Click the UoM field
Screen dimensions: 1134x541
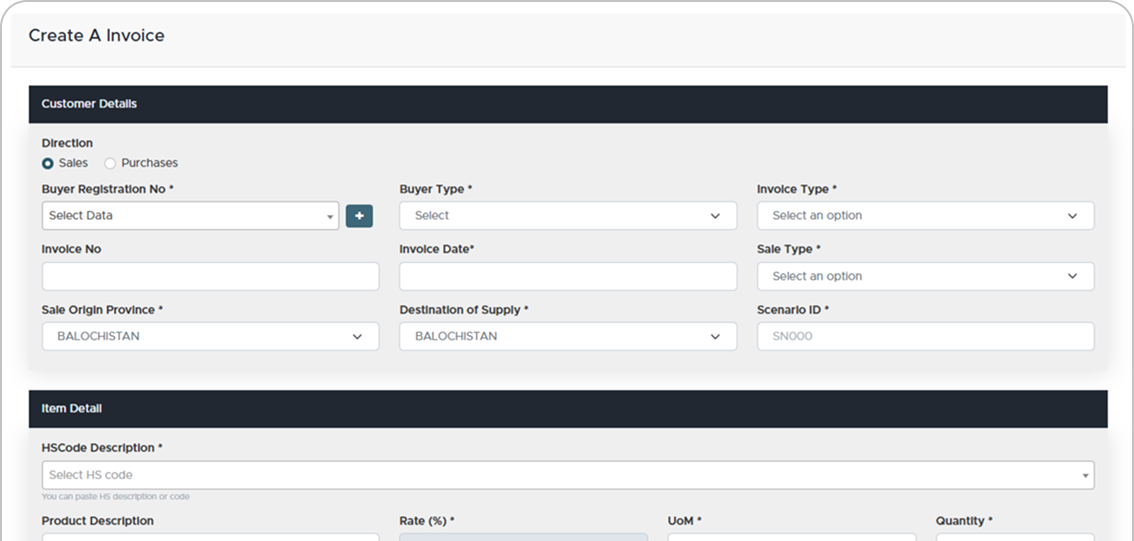[x=791, y=537]
